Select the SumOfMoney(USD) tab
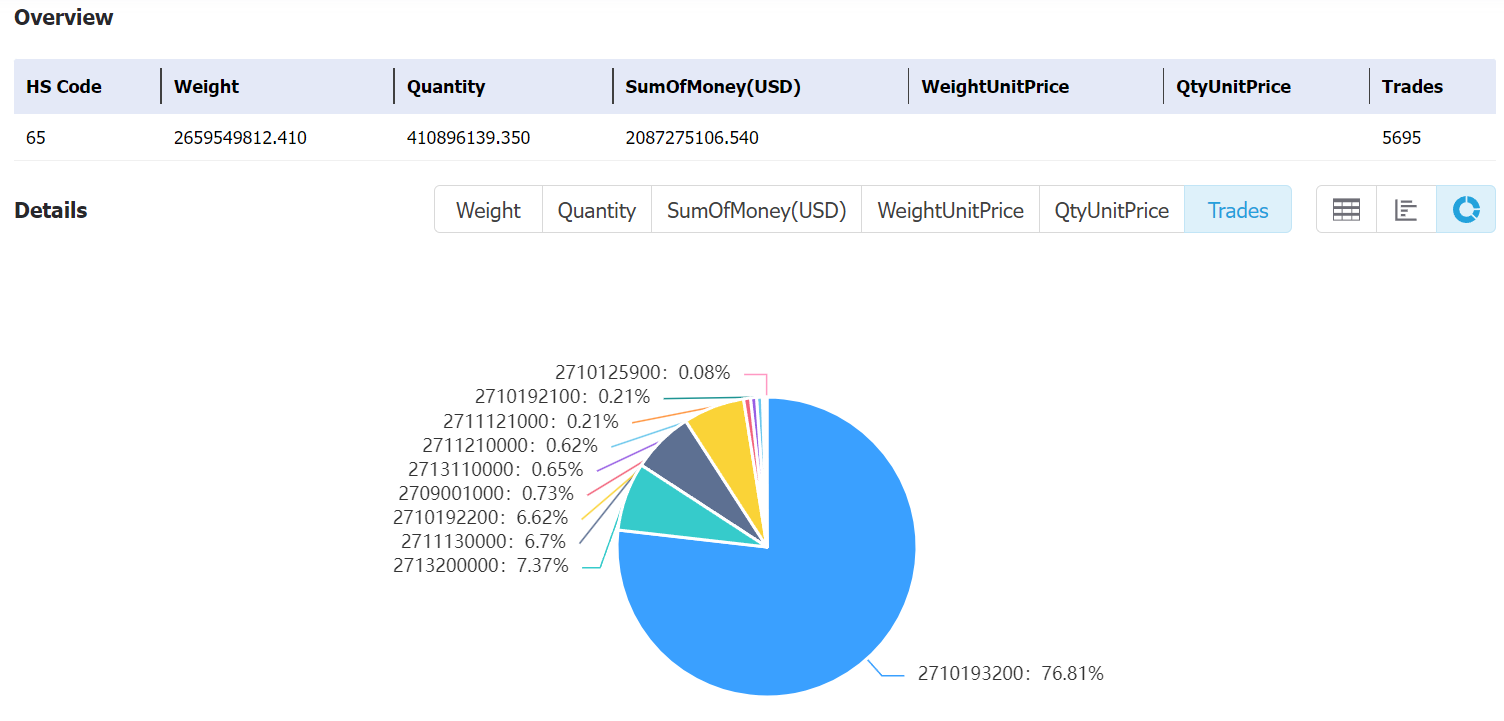Image resolution: width=1504 pixels, height=721 pixels. 756,210
